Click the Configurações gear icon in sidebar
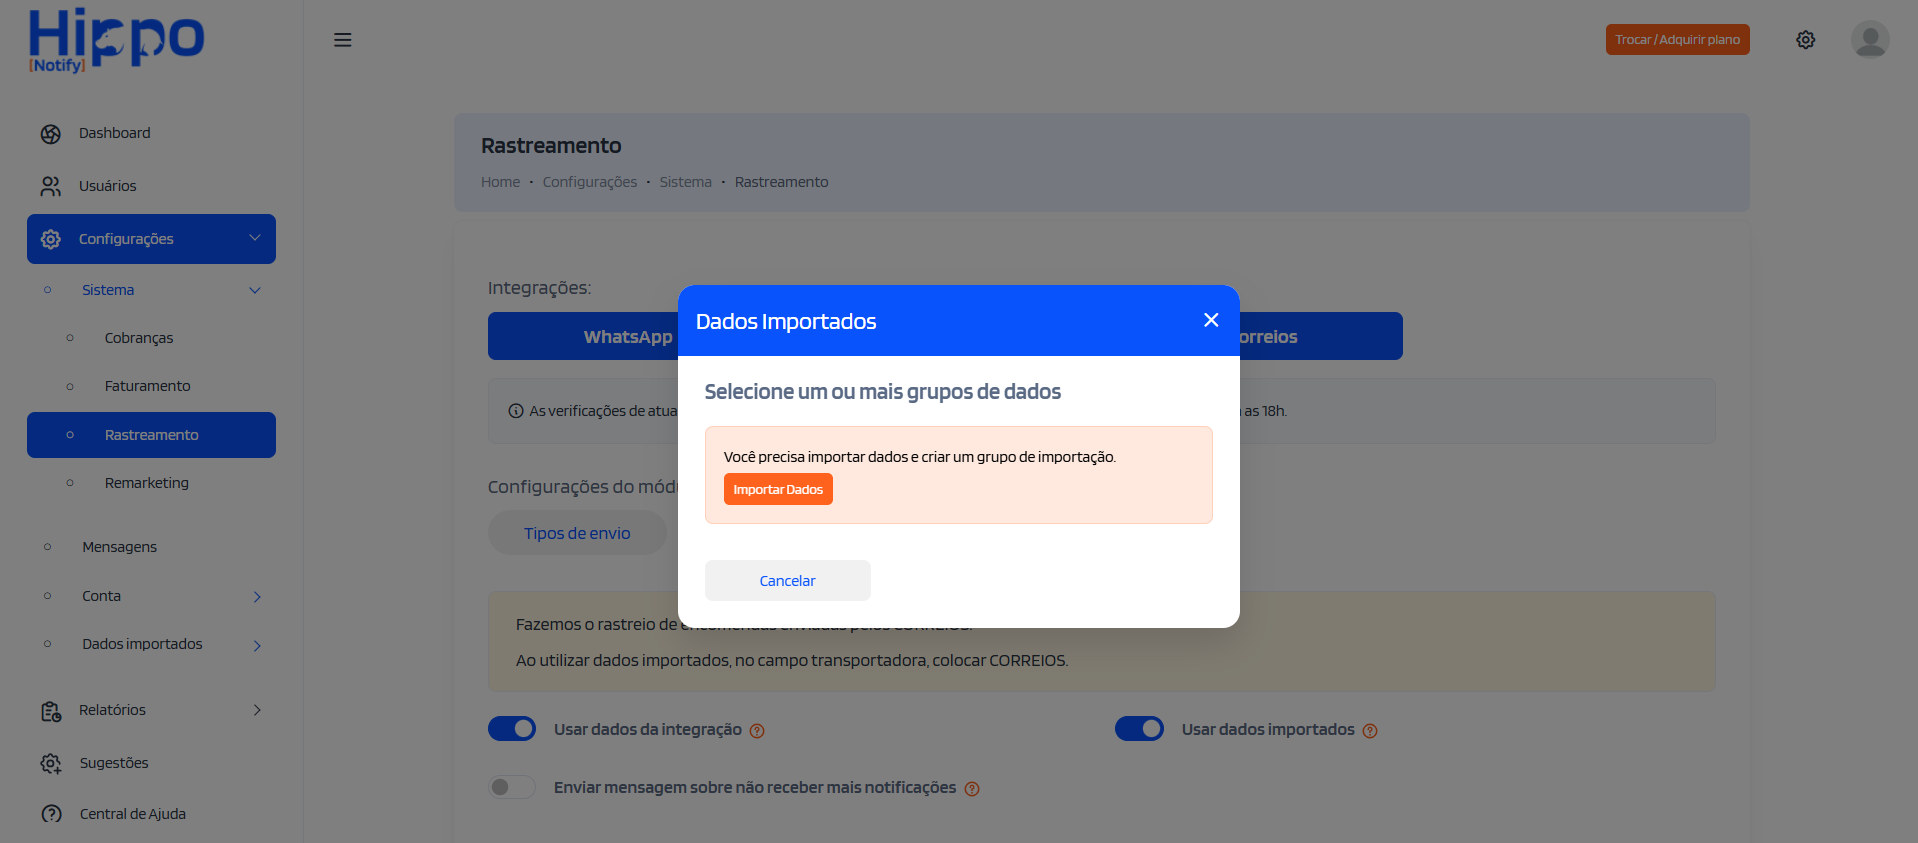Viewport: 1918px width, 843px height. [51, 239]
